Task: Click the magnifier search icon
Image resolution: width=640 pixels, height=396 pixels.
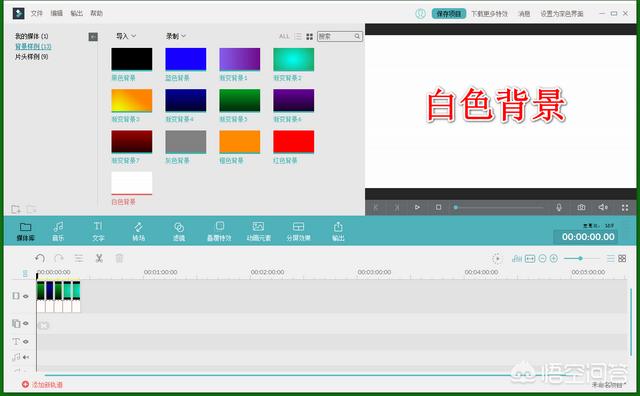Action: 357,36
